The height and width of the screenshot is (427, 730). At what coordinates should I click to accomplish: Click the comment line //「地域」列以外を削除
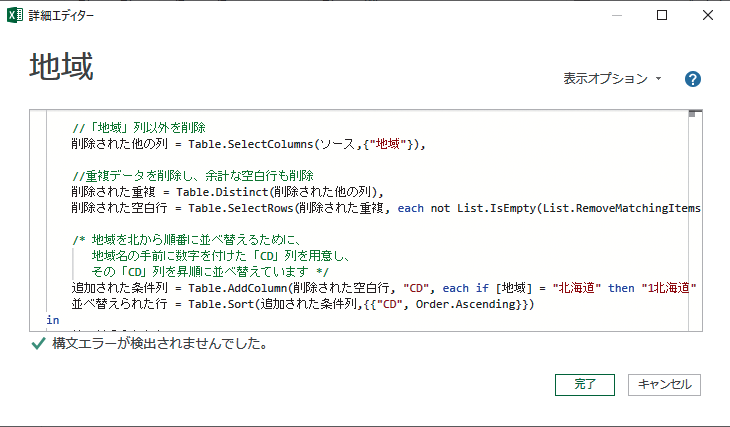point(139,128)
